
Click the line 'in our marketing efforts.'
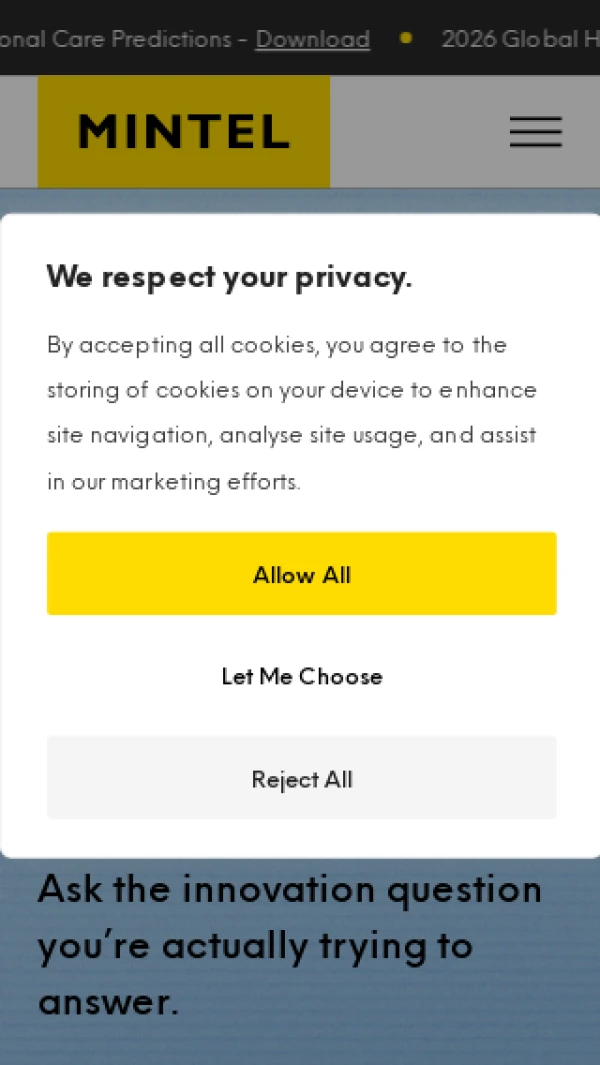173,482
